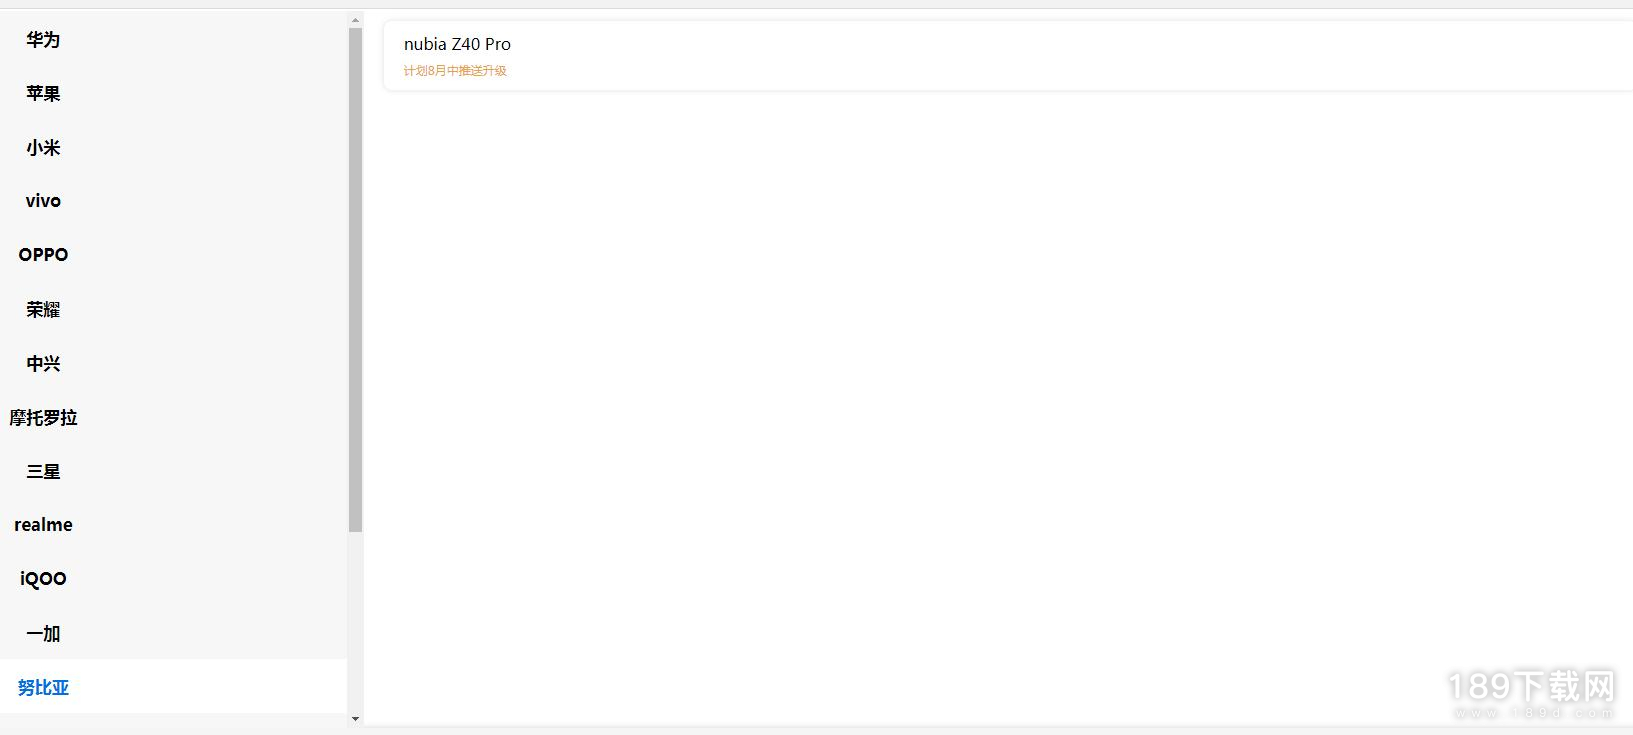Click scrollbar track below the thumb
Screen dimensions: 1633x735
click(x=355, y=620)
